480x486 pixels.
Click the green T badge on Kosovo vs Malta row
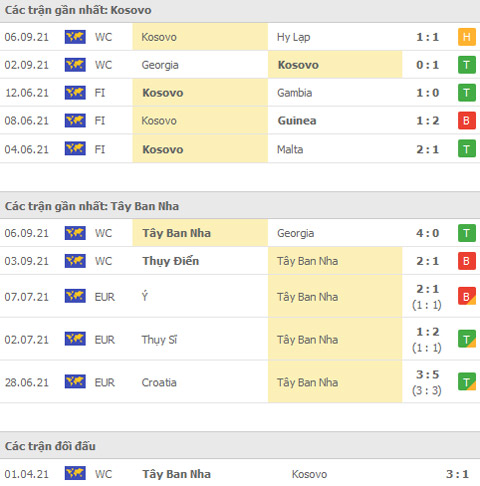pyautogui.click(x=467, y=149)
